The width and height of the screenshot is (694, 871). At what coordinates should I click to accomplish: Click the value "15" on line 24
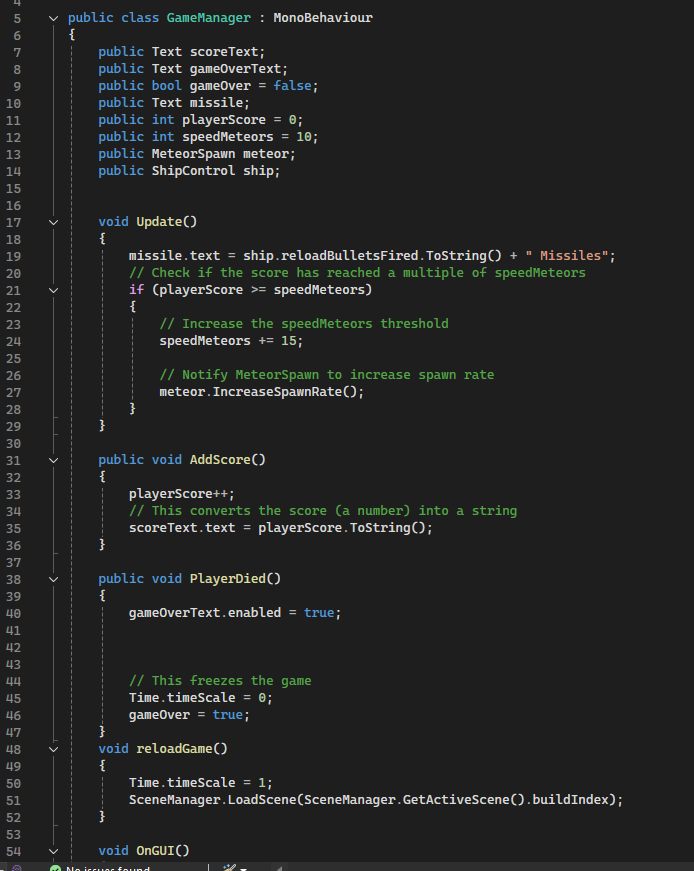(x=288, y=341)
